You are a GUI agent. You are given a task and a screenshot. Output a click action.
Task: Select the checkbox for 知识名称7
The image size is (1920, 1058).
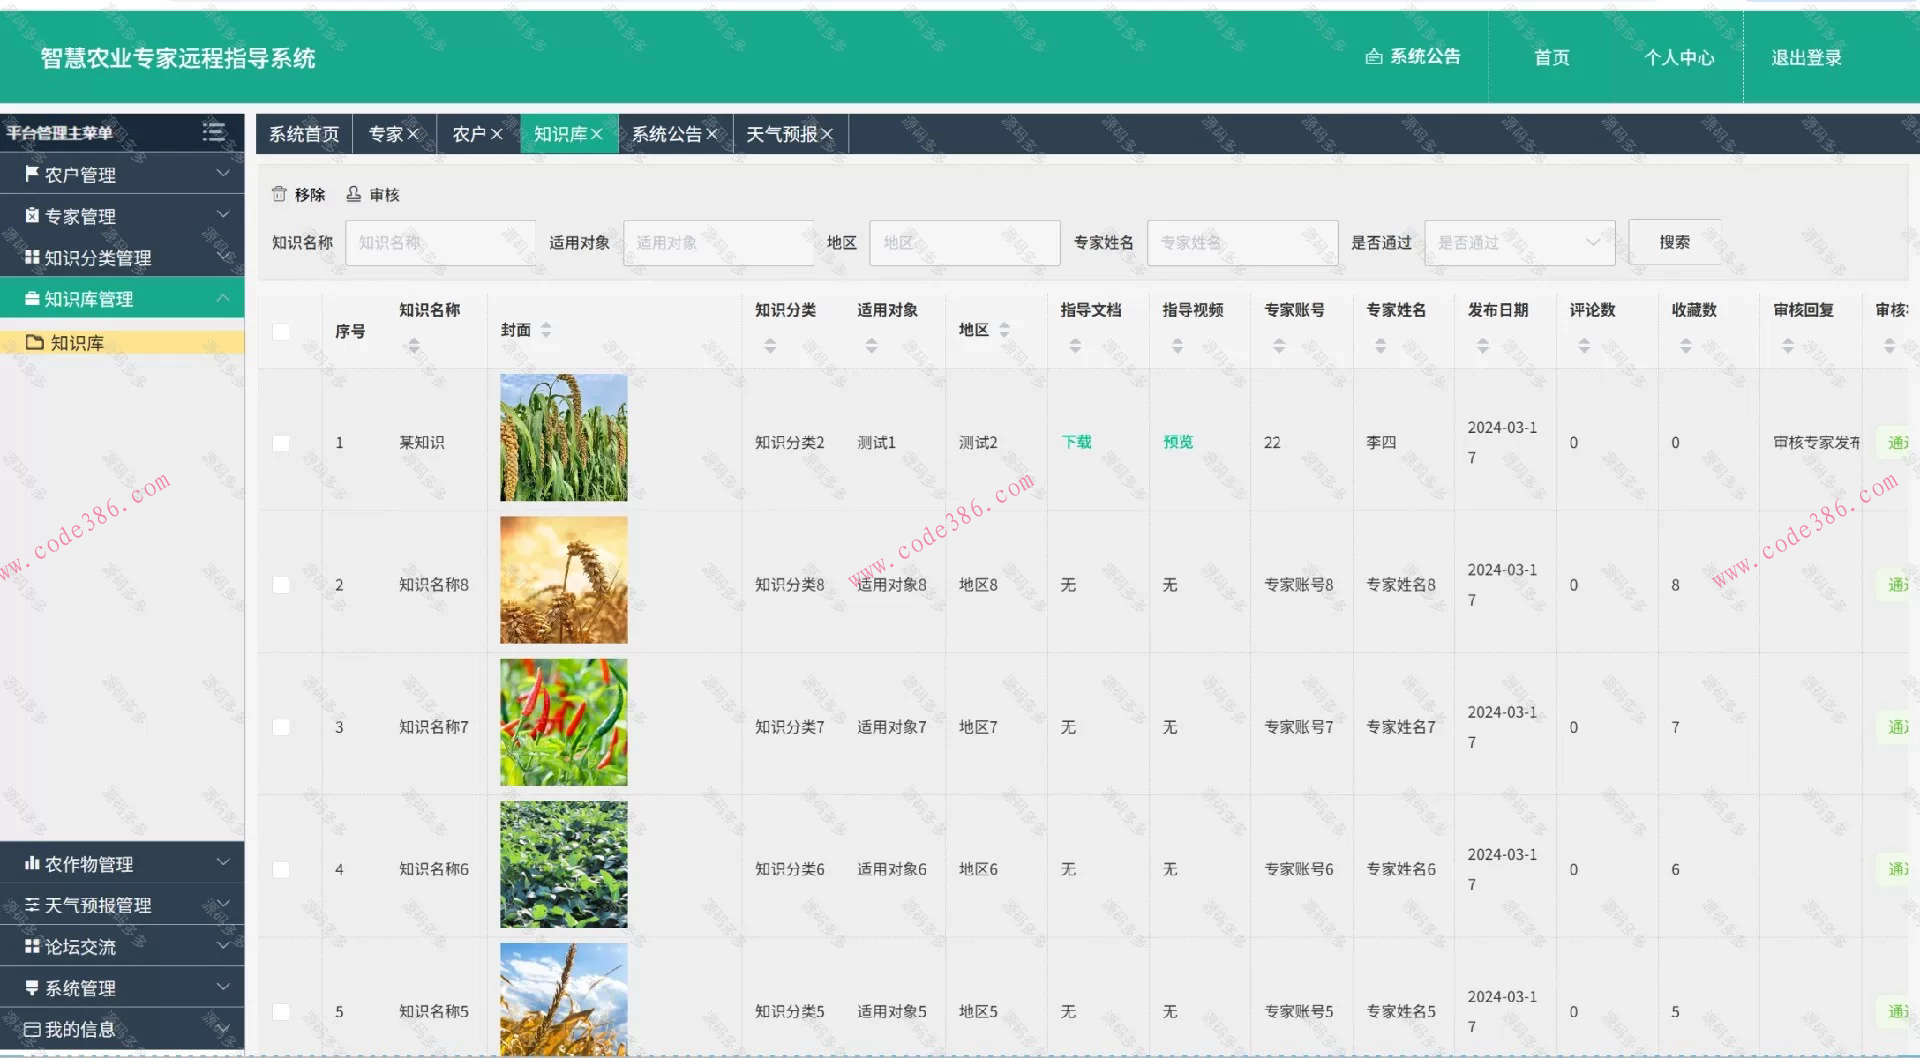coord(281,727)
